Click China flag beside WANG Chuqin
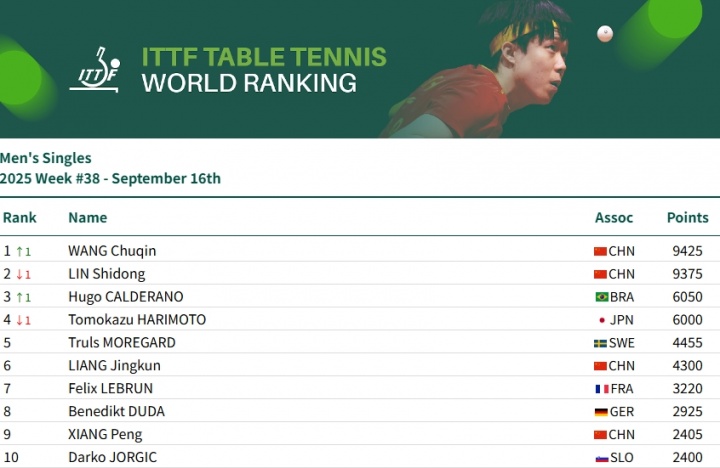The height and width of the screenshot is (468, 720). 601,251
